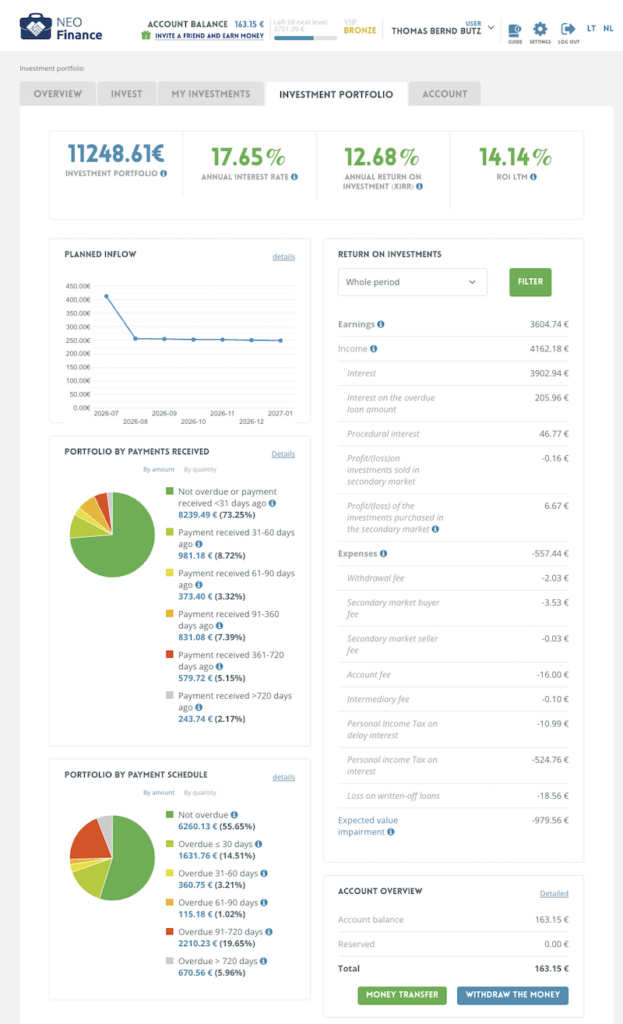Select By amount in payment schedule
Screen dimensions: 623x1024
(x=159, y=793)
